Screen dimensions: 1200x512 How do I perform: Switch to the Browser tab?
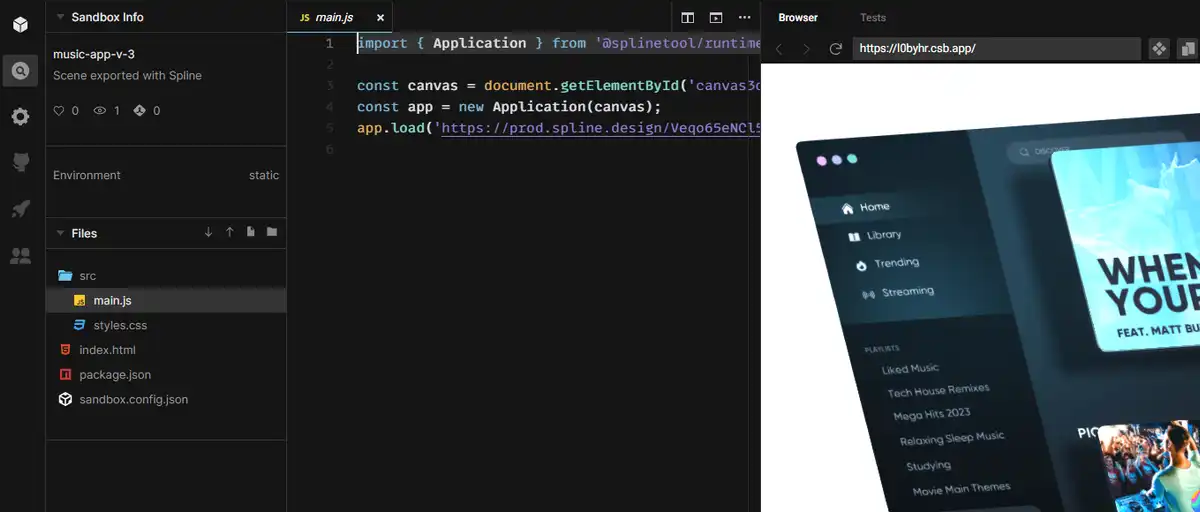coord(798,17)
